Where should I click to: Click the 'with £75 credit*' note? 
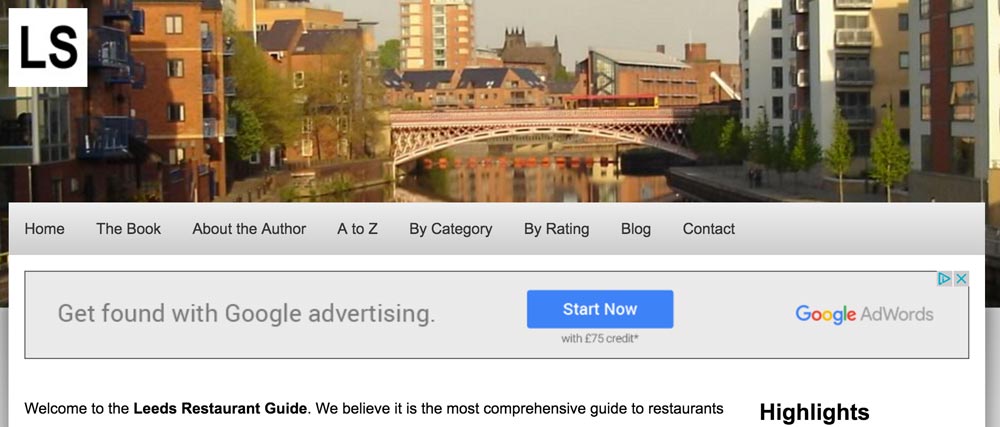(599, 338)
